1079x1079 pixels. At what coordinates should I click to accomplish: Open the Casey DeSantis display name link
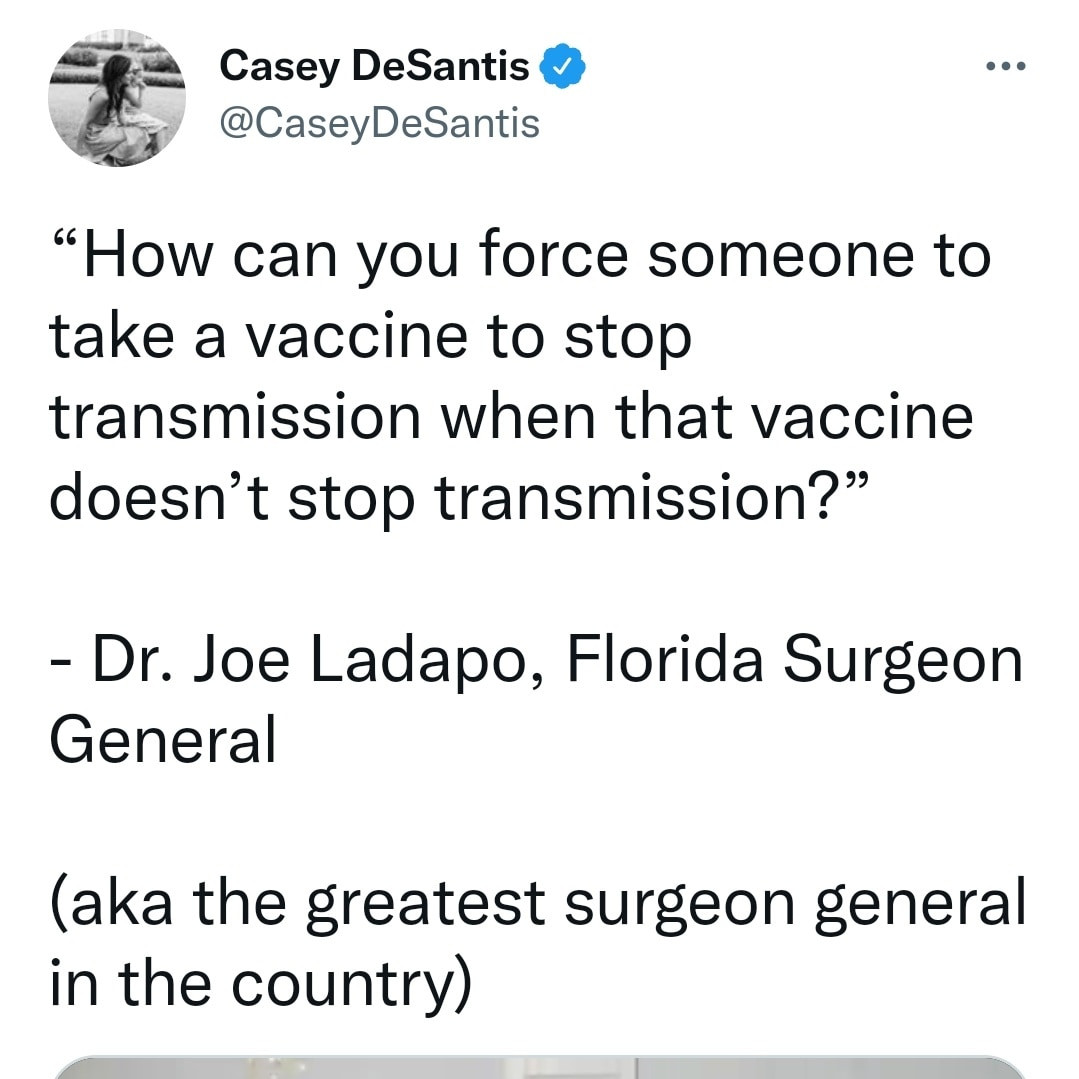(374, 66)
